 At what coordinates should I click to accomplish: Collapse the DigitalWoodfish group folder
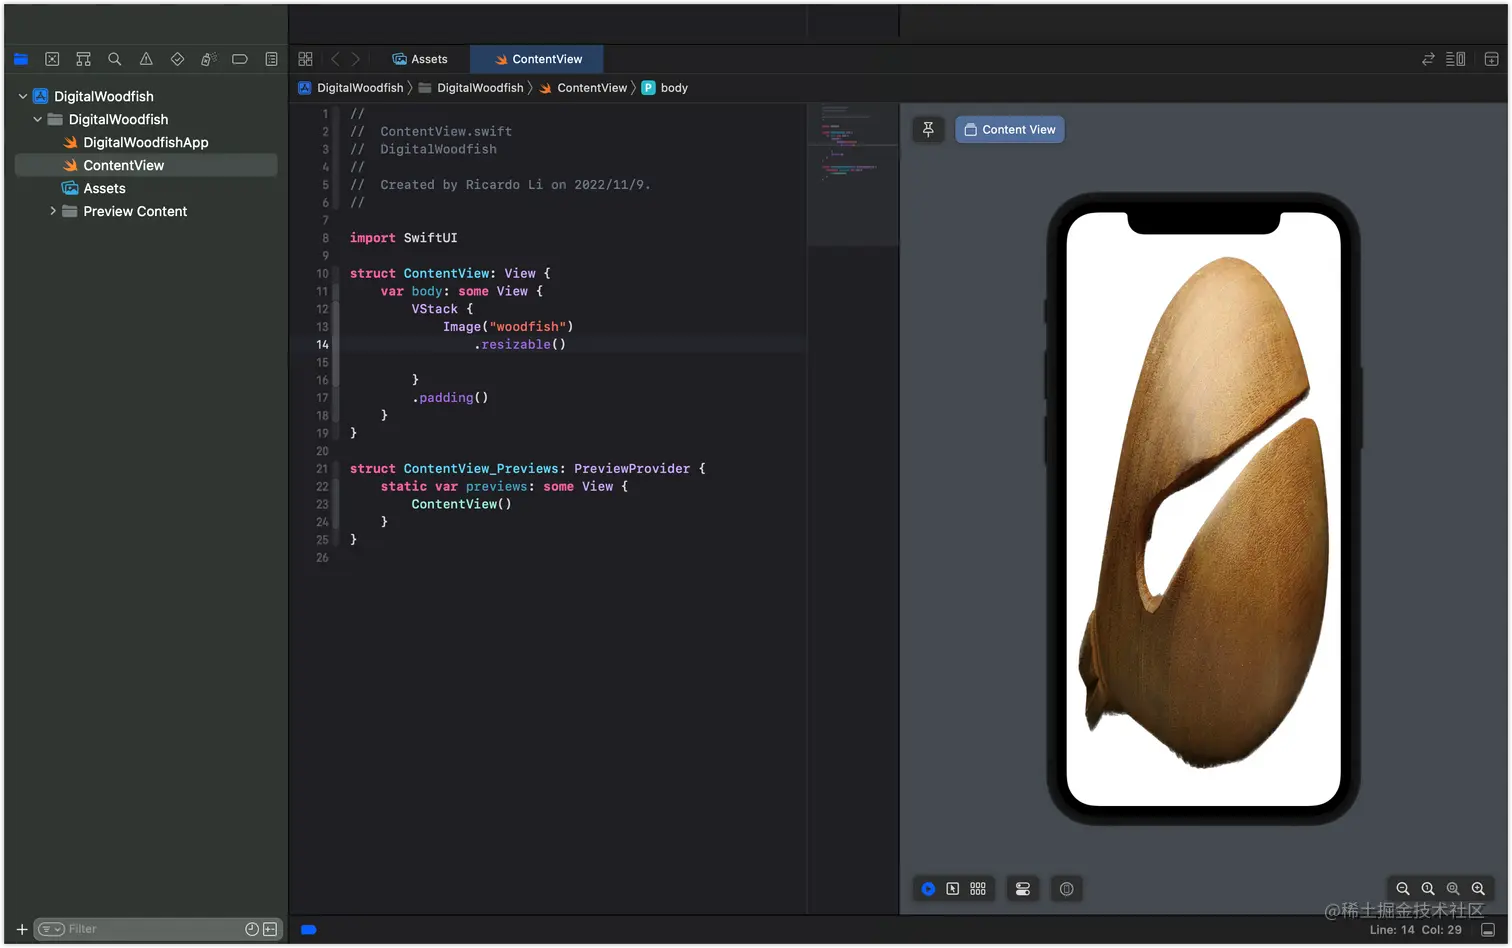tap(38, 120)
